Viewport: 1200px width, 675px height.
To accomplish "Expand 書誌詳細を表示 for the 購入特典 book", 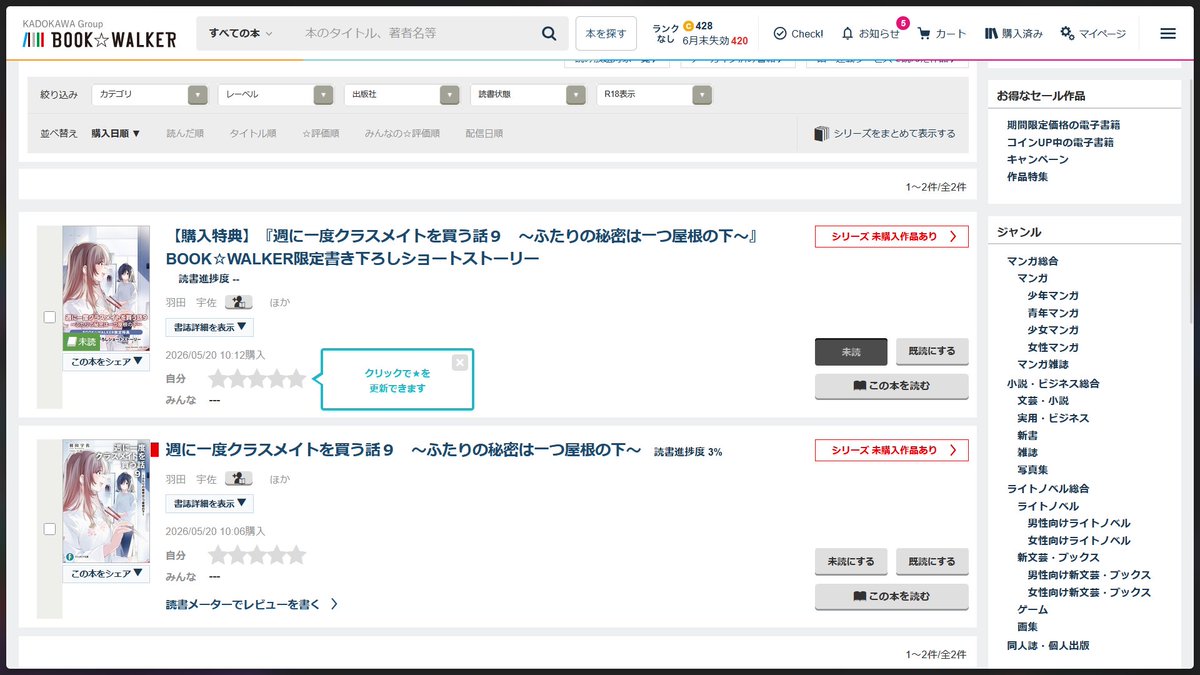I will [x=210, y=327].
